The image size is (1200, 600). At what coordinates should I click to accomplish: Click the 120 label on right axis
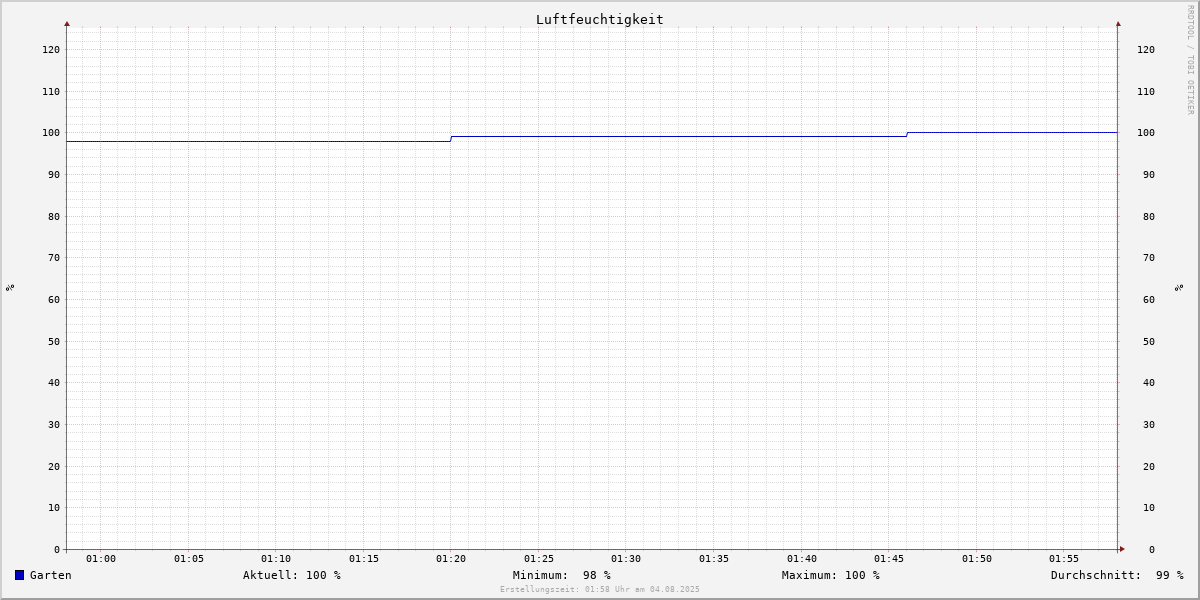1146,50
